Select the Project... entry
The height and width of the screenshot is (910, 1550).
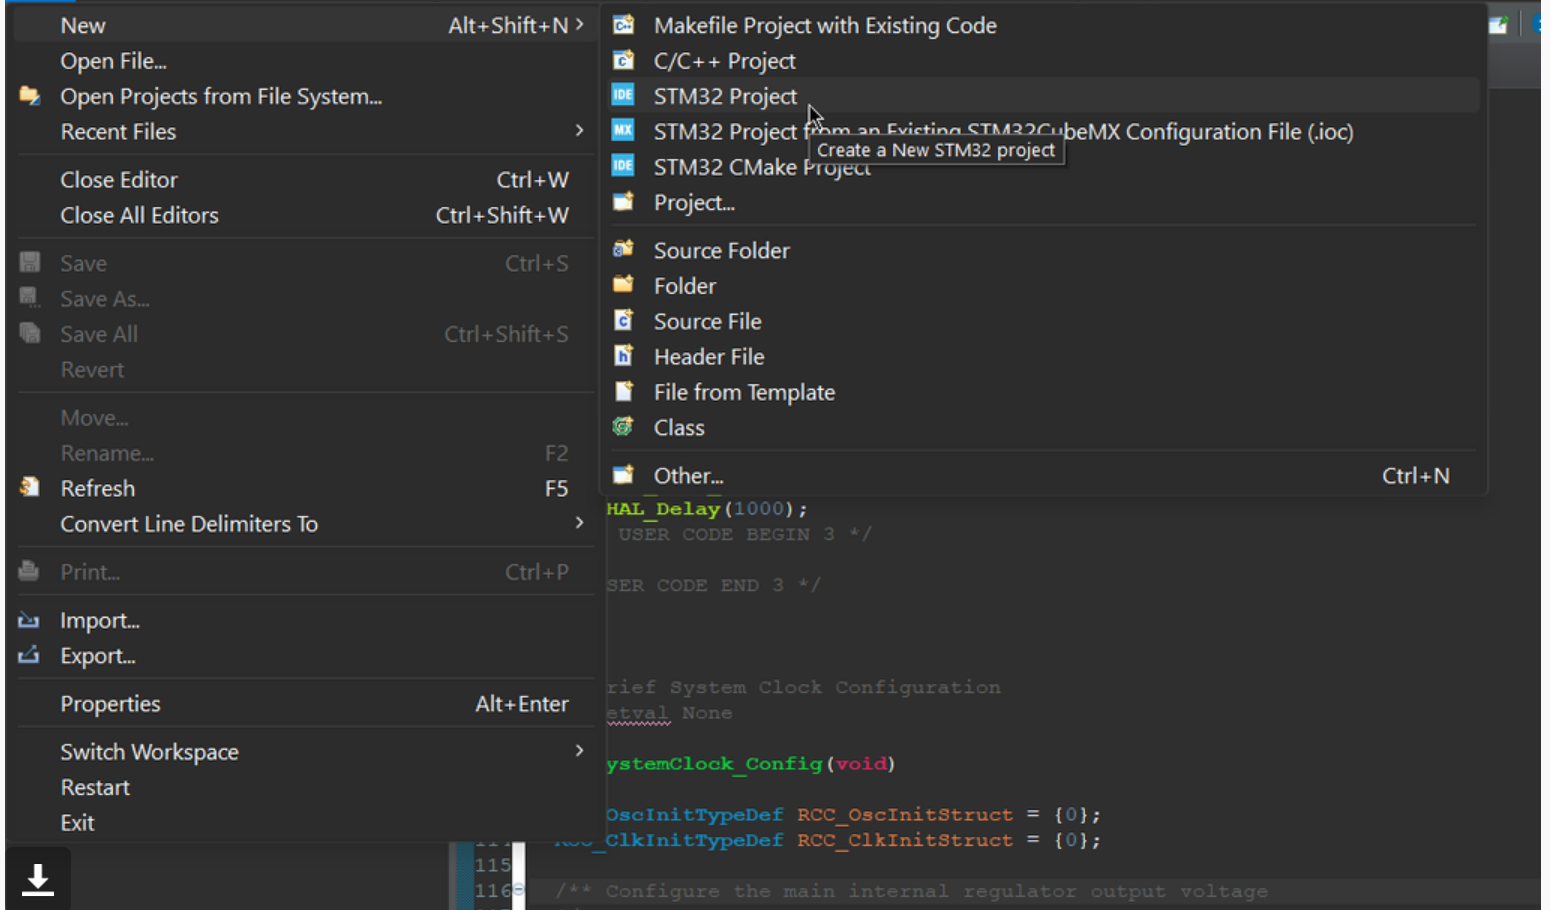[1043, 202]
